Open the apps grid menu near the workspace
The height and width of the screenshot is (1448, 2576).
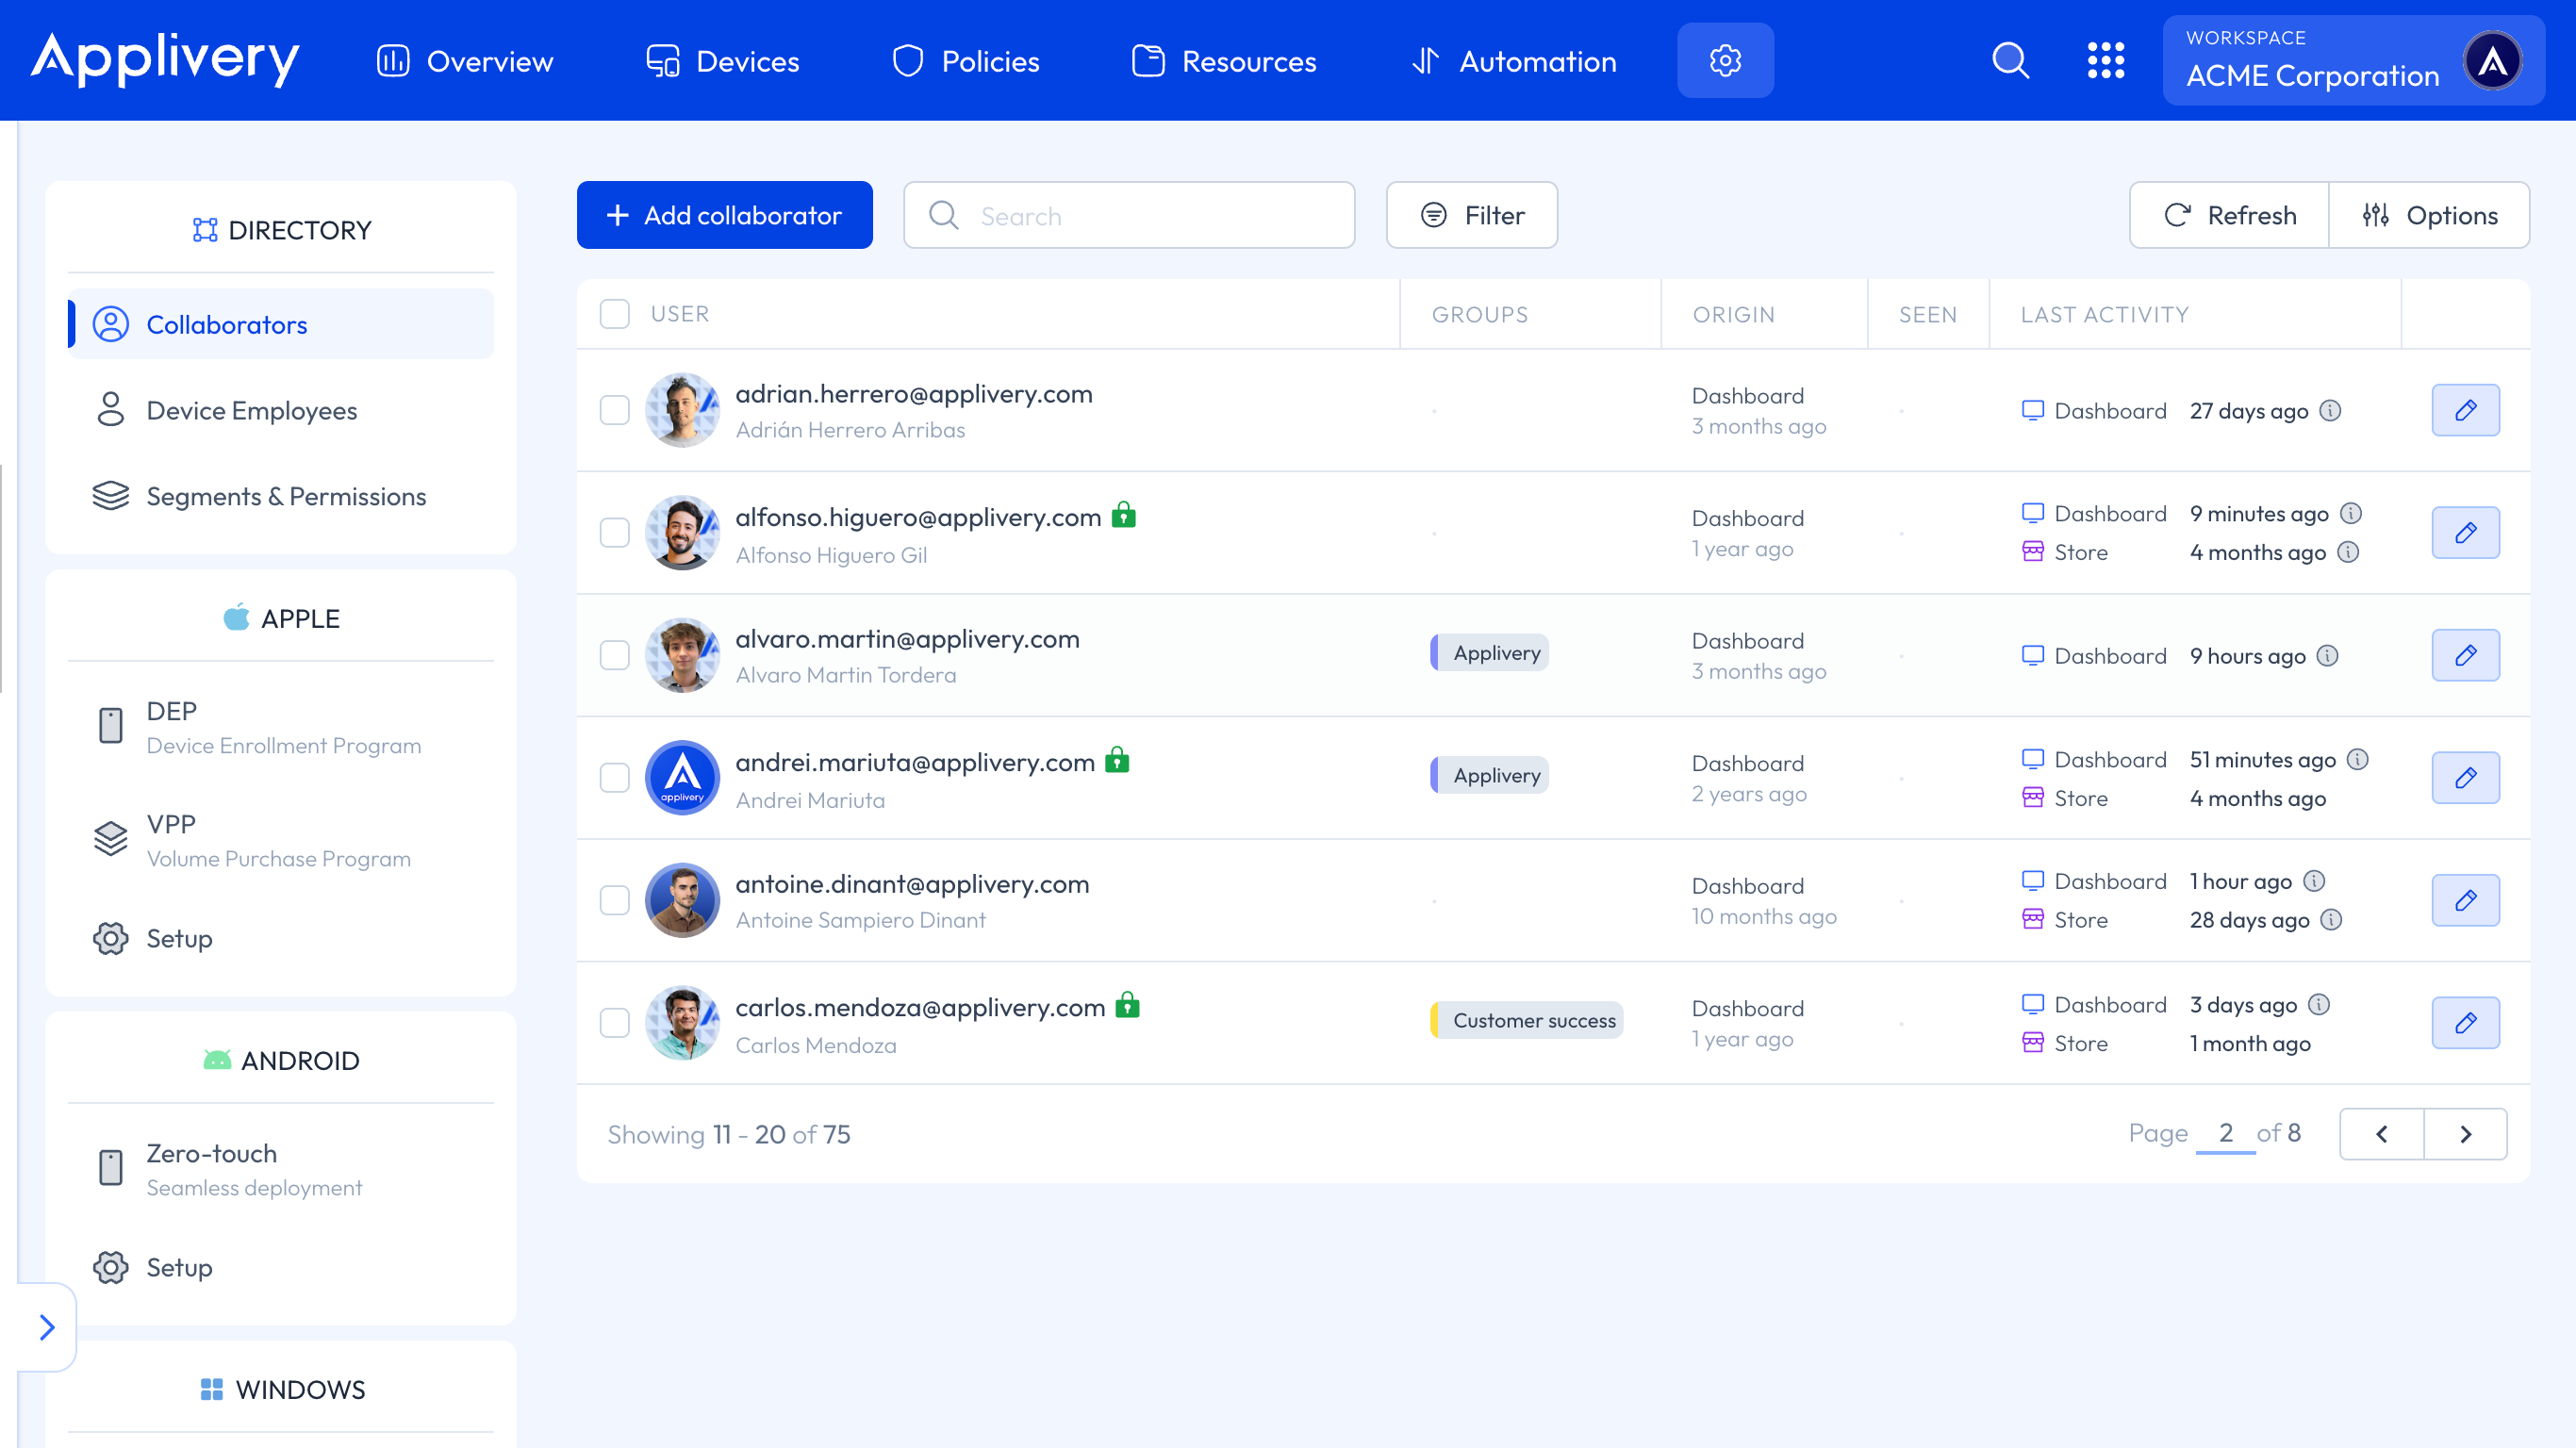(x=2107, y=60)
